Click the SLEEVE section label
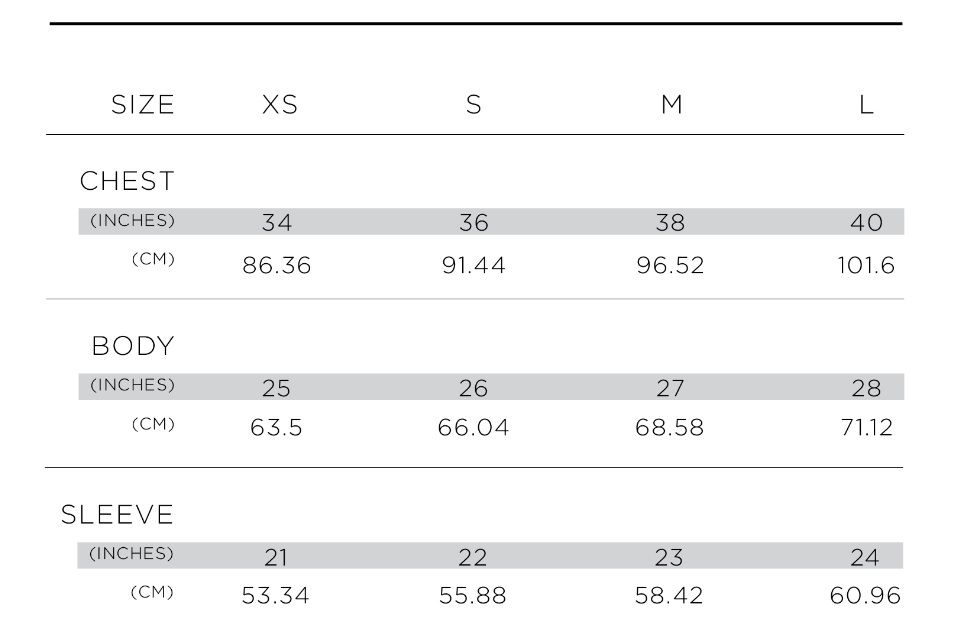 [x=117, y=515]
